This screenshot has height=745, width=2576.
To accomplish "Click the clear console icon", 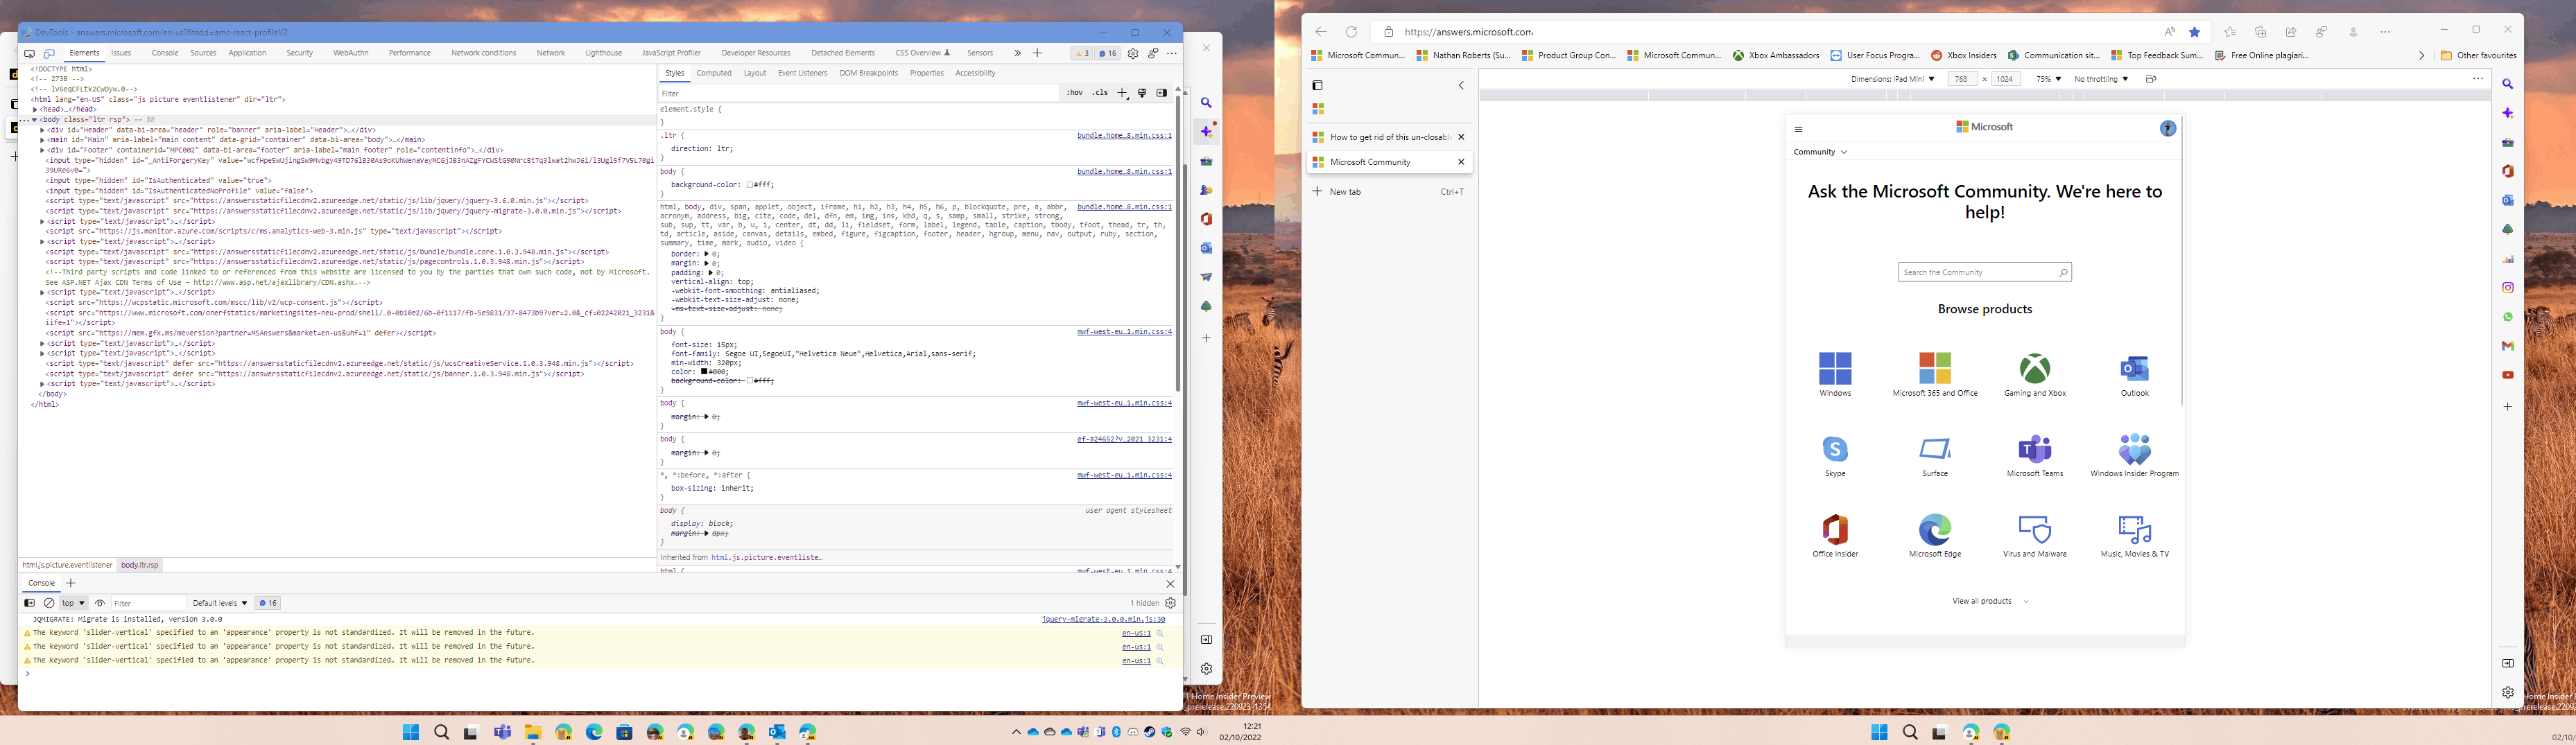I will pos(49,603).
